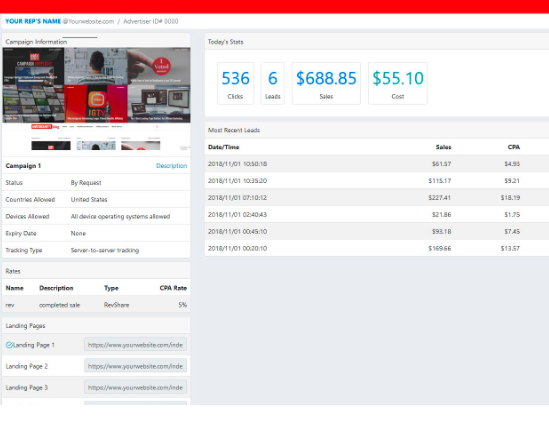Screen dimensions: 549x421
Task: Click the Landing Page 2 URL field
Action: click(135, 366)
